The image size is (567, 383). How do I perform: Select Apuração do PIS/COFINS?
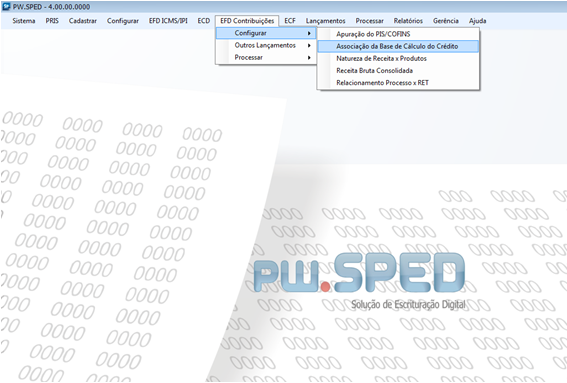tap(398, 34)
